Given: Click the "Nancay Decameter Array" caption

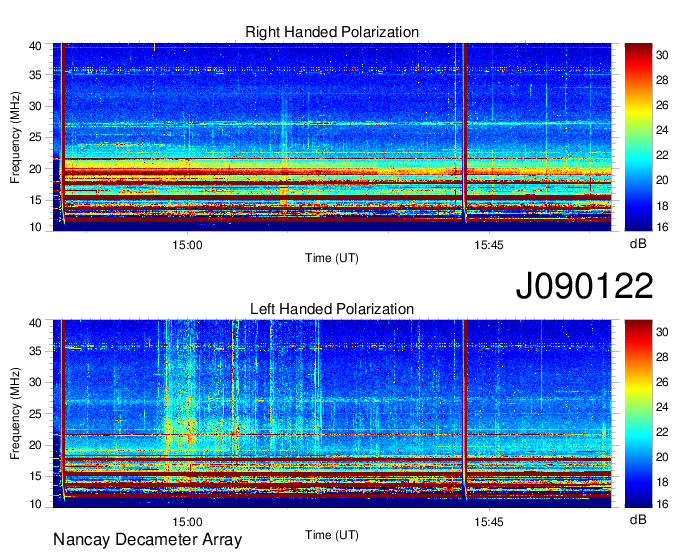Looking at the screenshot, I should (x=147, y=539).
